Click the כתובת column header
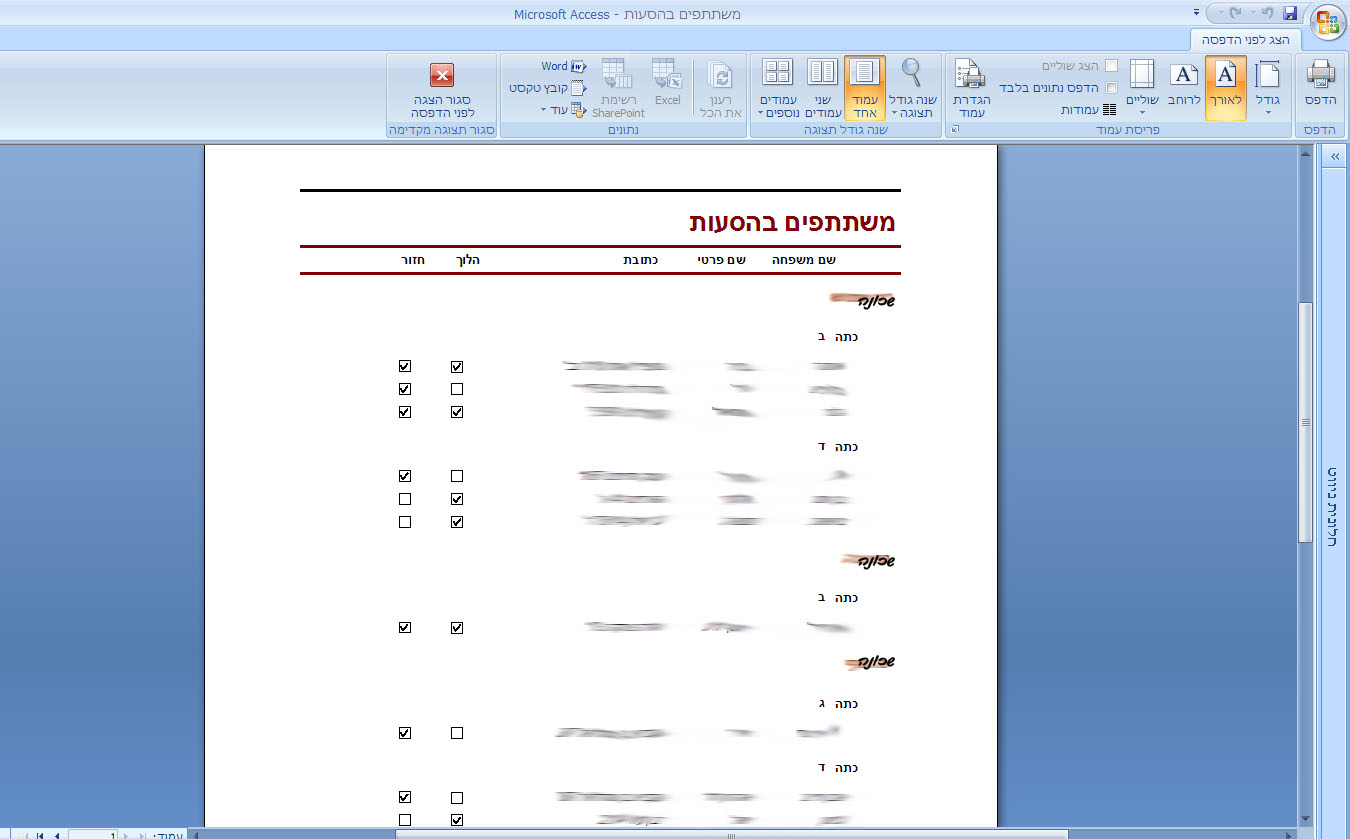The height and width of the screenshot is (839, 1350). 640,260
